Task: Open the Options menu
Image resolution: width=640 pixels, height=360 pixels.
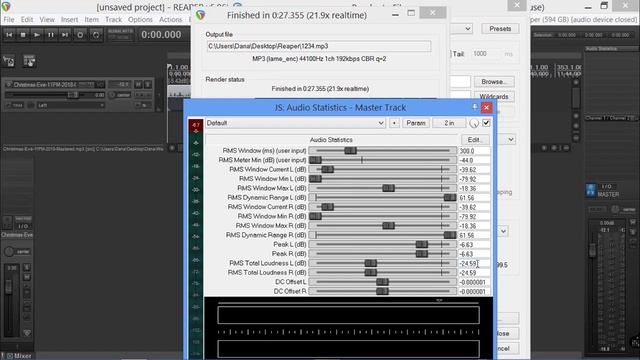Action: [140, 20]
